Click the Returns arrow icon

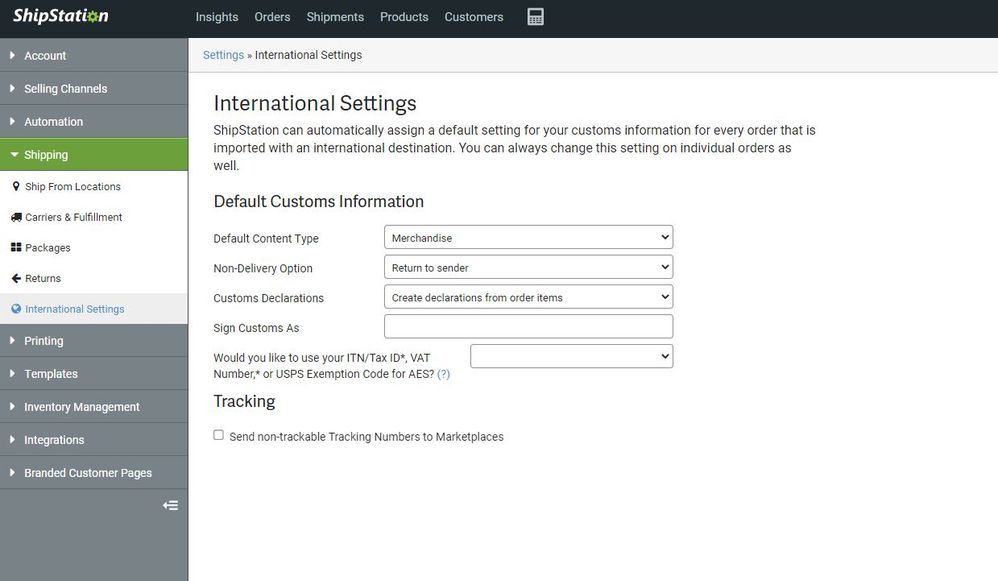(x=16, y=278)
